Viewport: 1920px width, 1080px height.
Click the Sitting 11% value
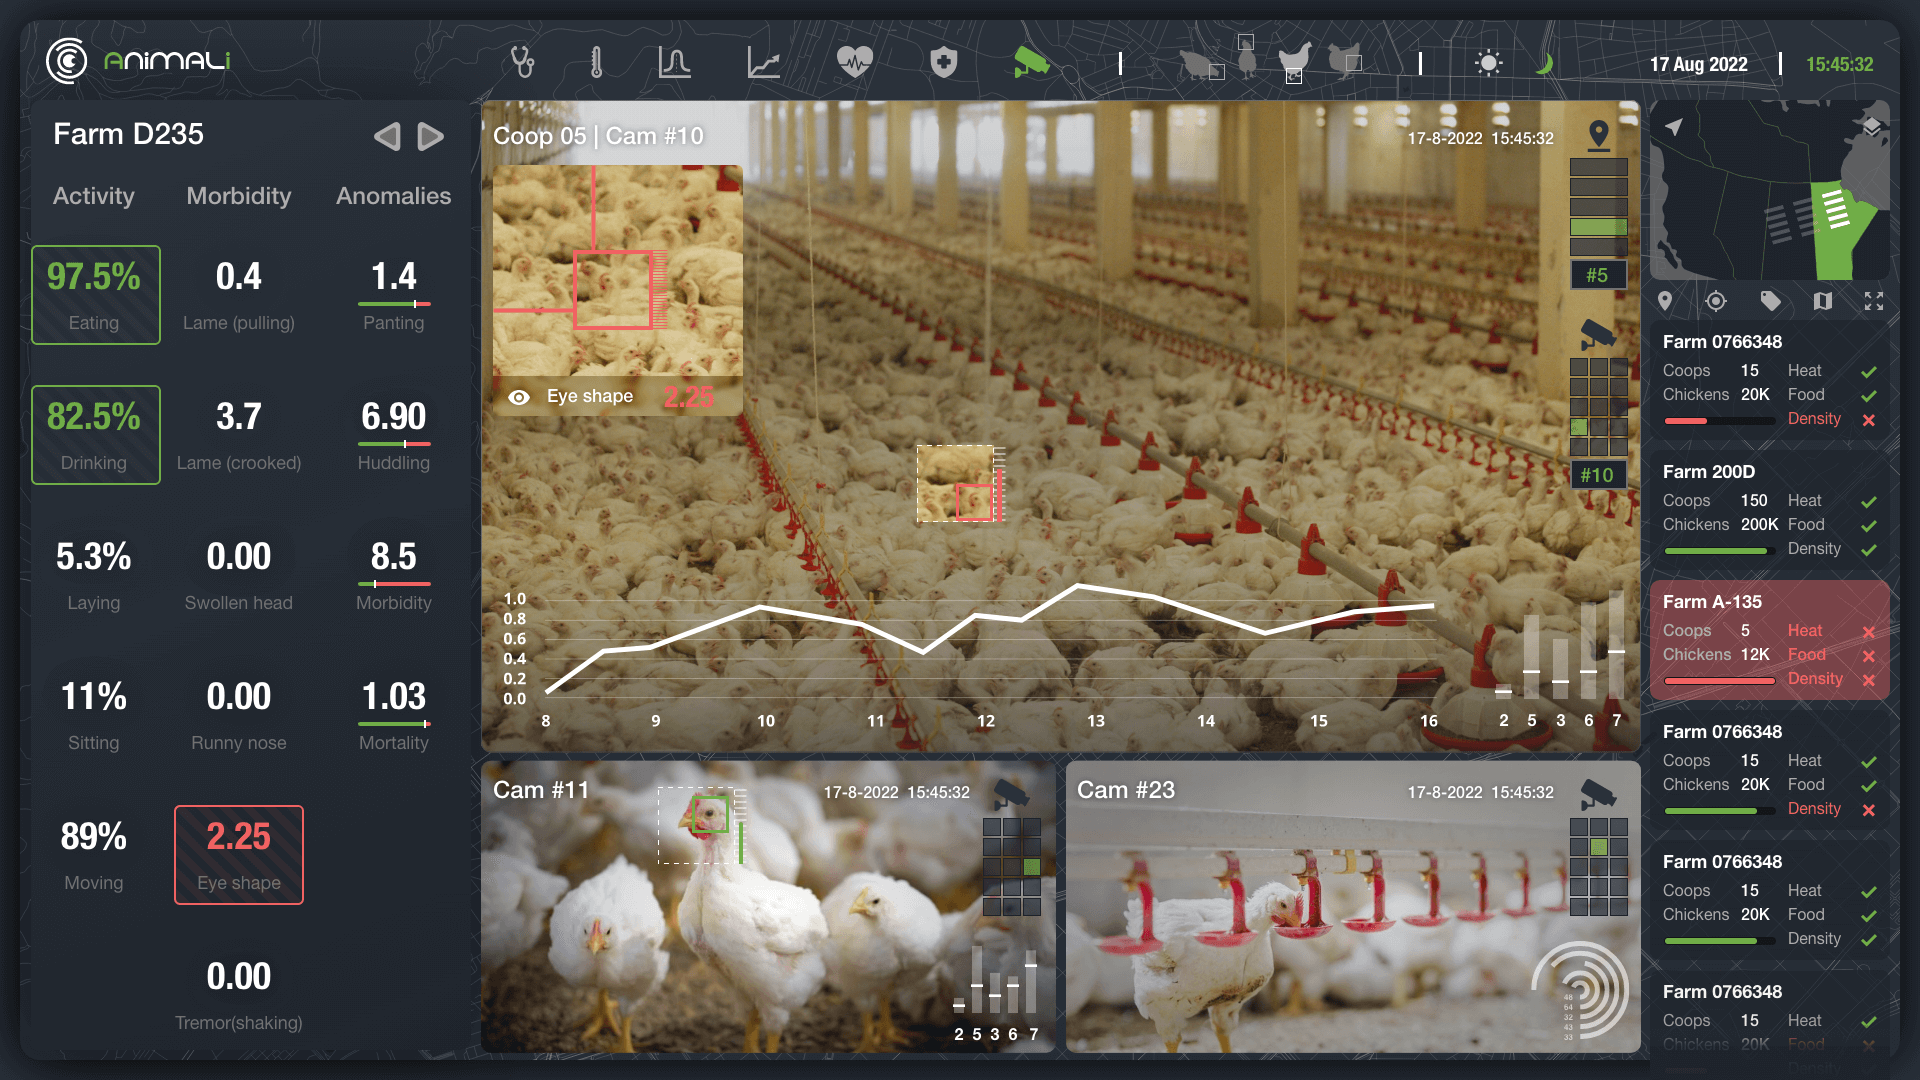click(93, 696)
